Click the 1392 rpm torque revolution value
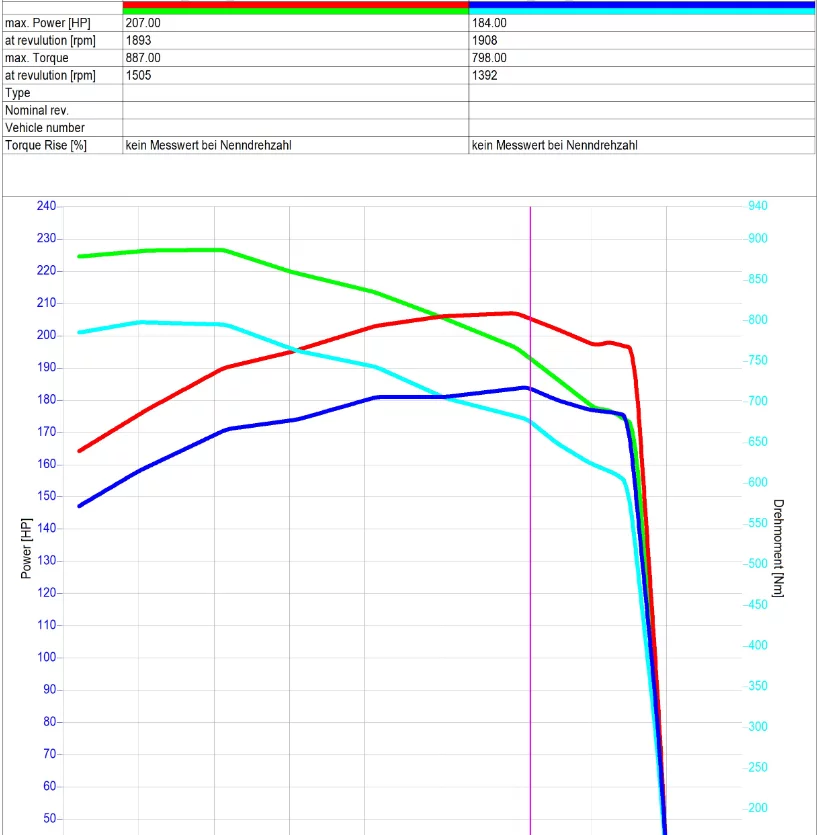This screenshot has height=835, width=817. 485,75
